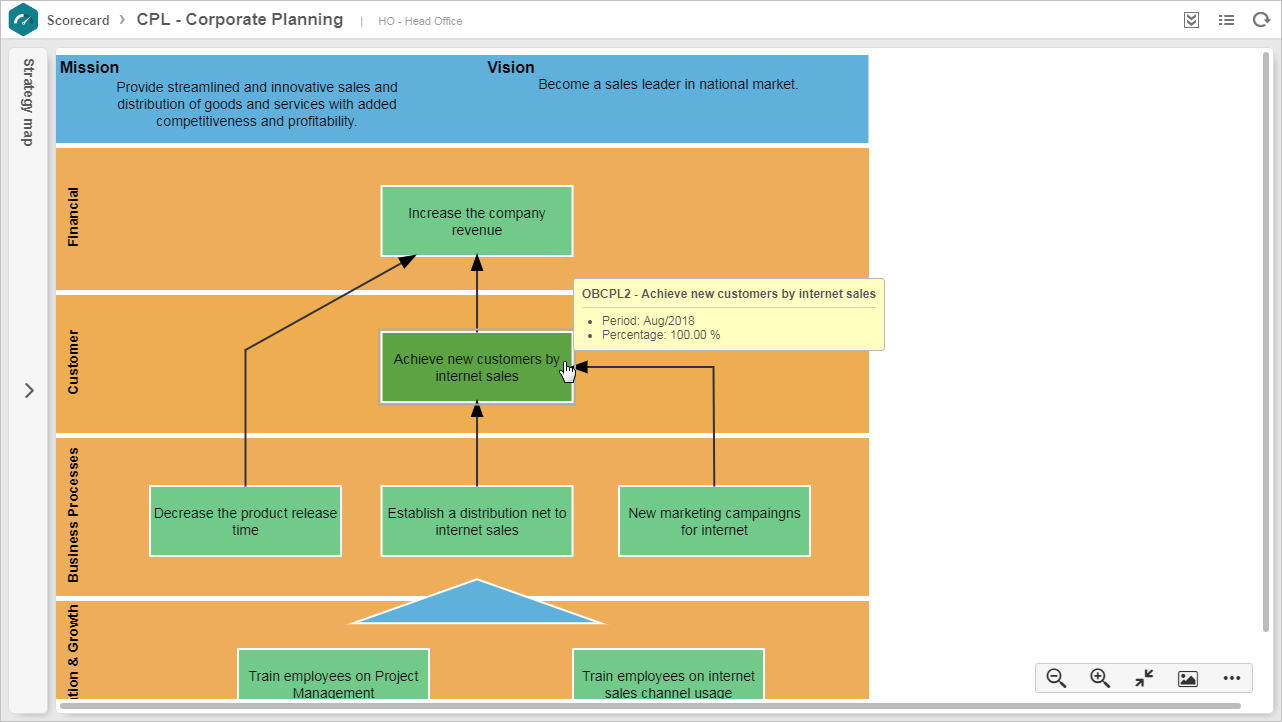
Task: Click the vertical scrollbar of the map
Action: 1268,340
